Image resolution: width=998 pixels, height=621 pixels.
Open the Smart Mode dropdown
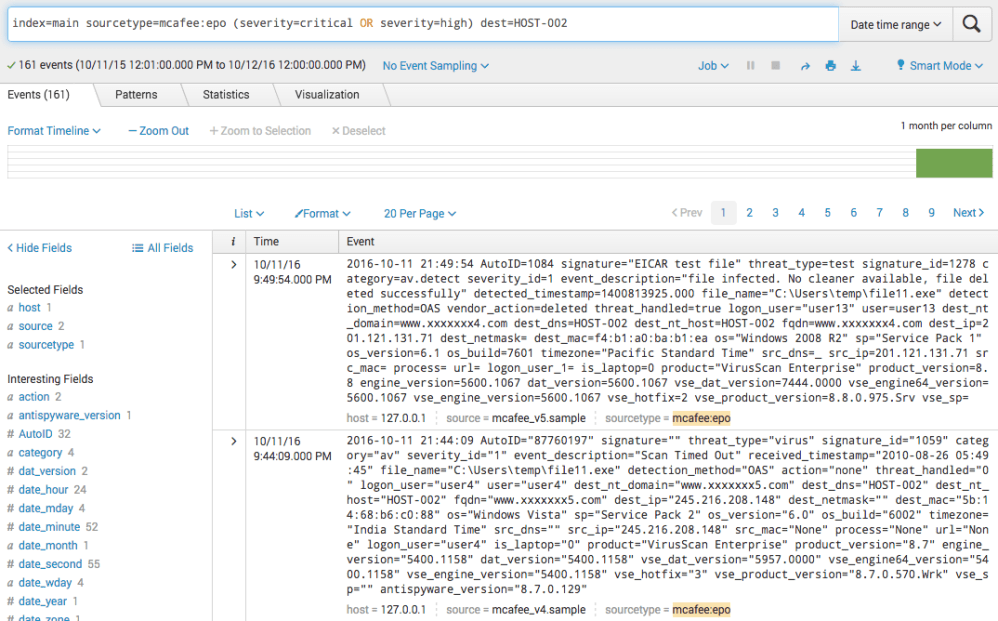coord(939,66)
